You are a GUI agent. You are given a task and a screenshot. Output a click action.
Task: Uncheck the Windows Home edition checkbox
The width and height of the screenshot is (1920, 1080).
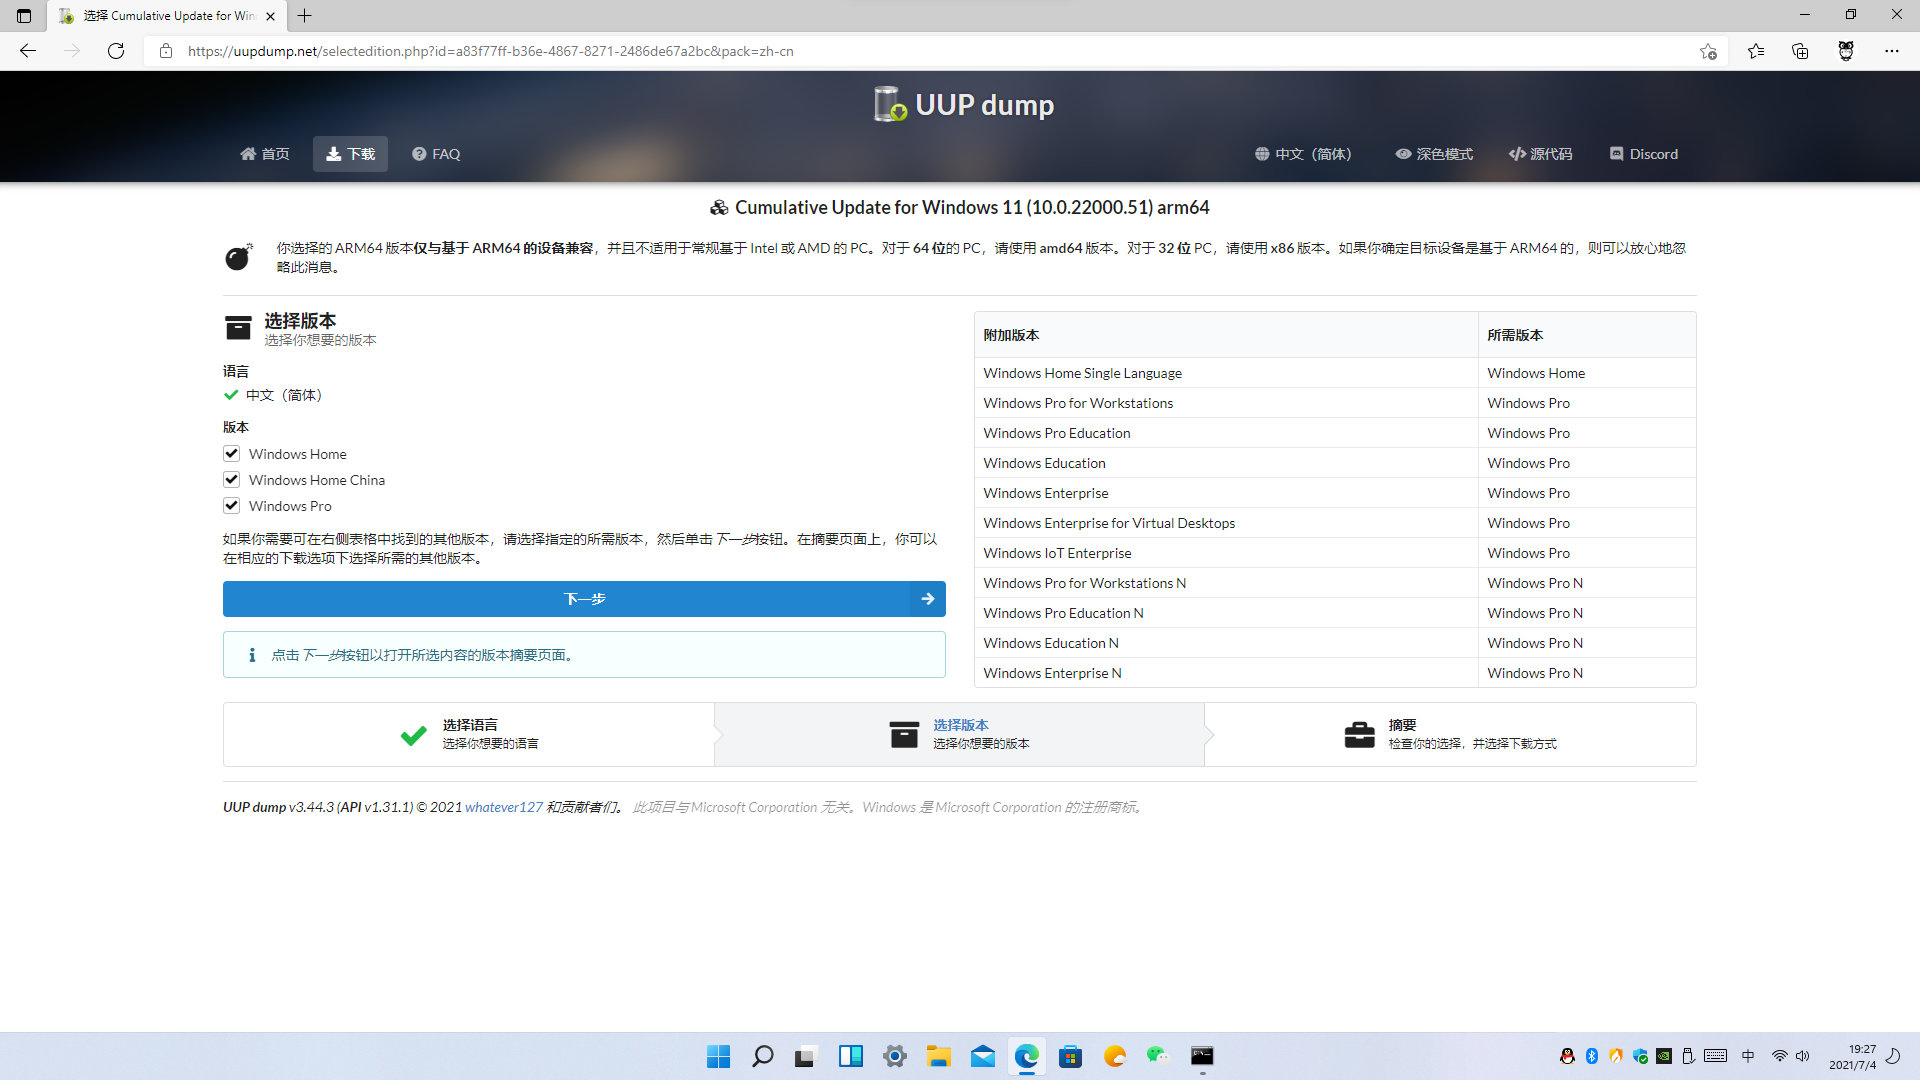click(x=231, y=453)
